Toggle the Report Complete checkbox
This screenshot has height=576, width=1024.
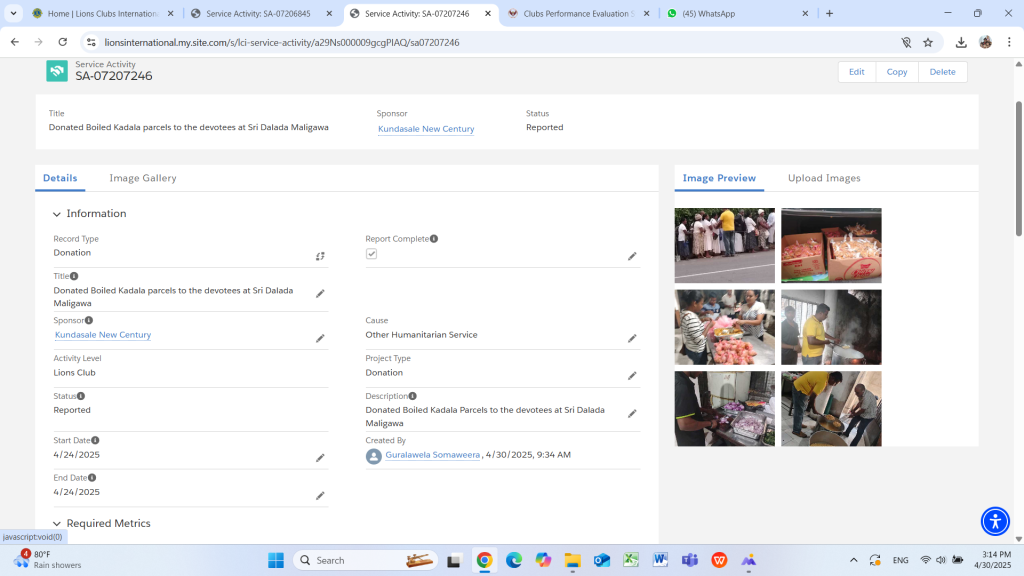372,254
